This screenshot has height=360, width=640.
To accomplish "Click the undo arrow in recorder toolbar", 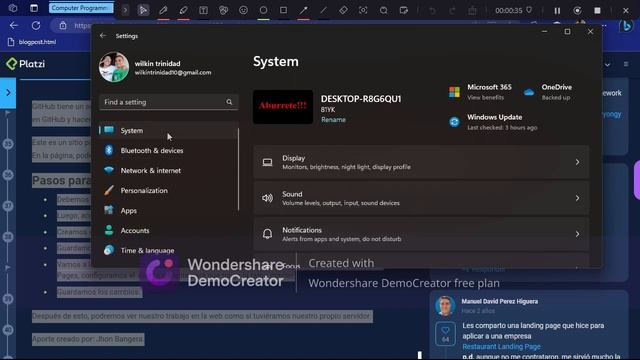I will (x=432, y=11).
